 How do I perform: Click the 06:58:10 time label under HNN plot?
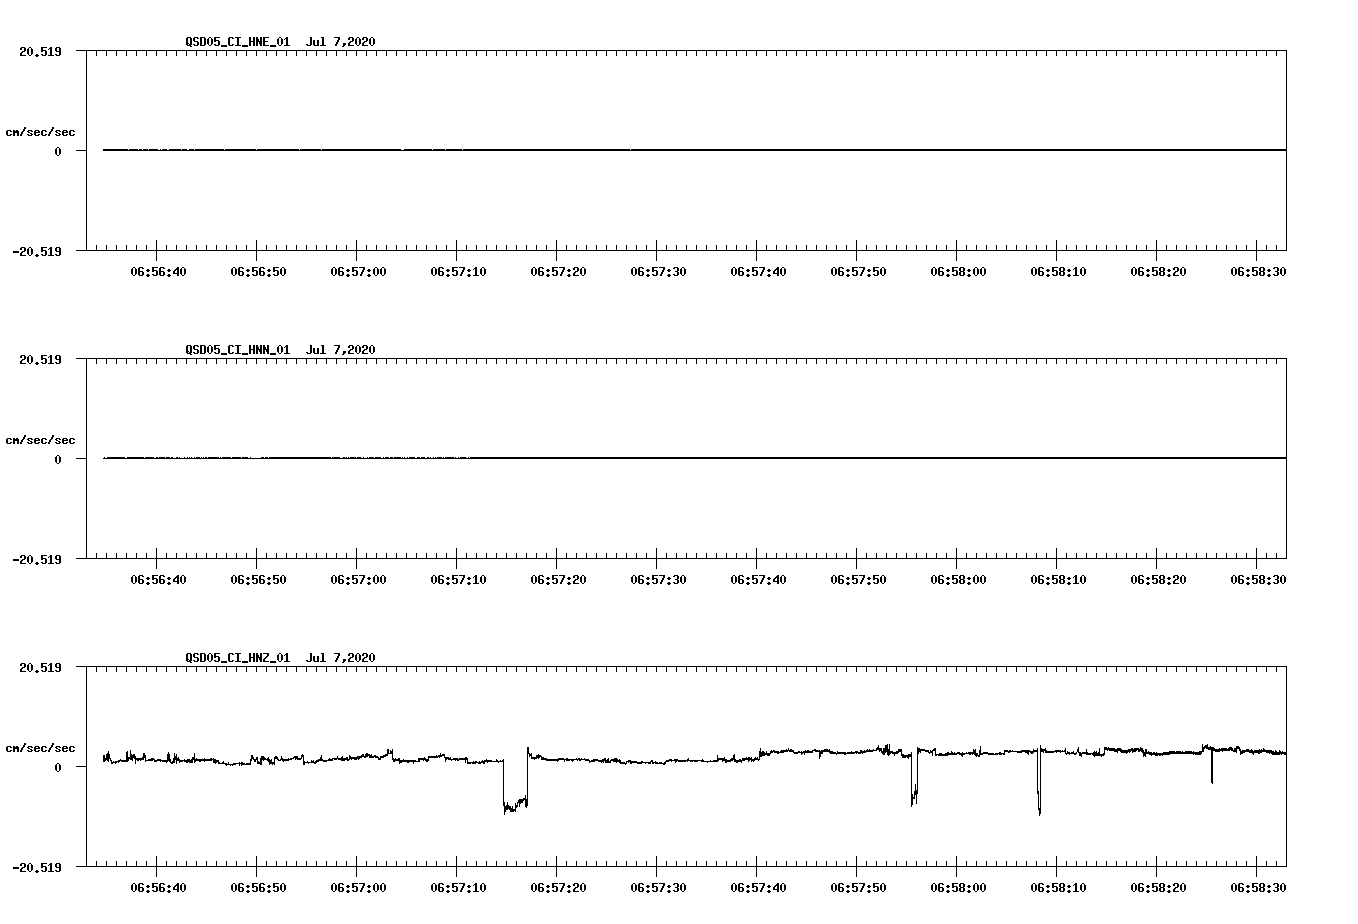coord(1058,580)
